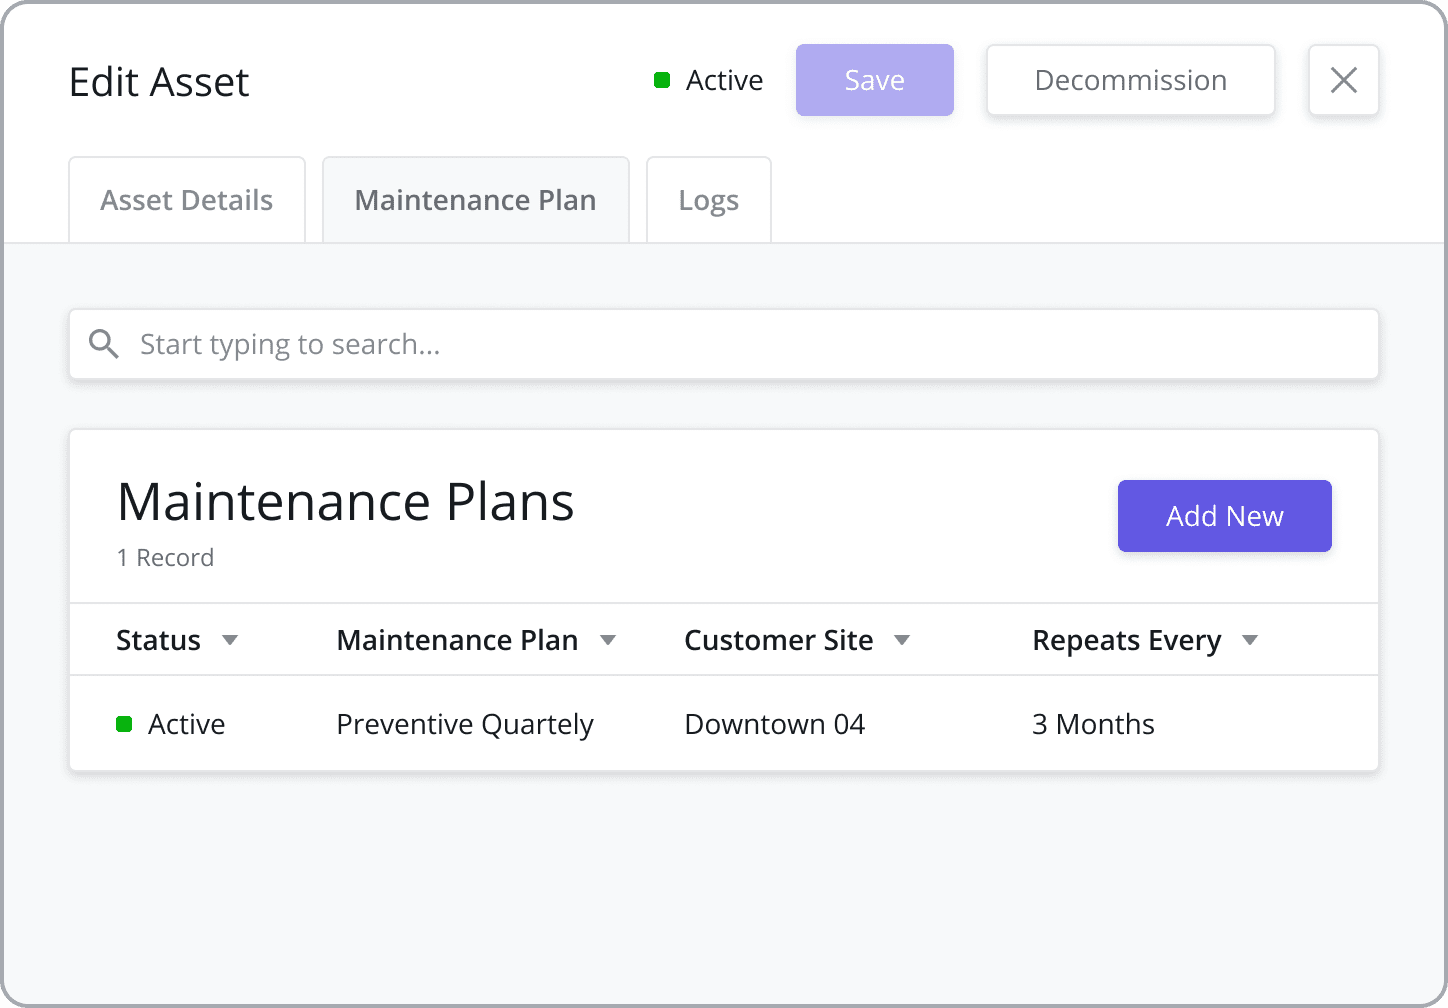Open the Maintenance Plan column sort arrow
The height and width of the screenshot is (1008, 1448).
point(608,640)
